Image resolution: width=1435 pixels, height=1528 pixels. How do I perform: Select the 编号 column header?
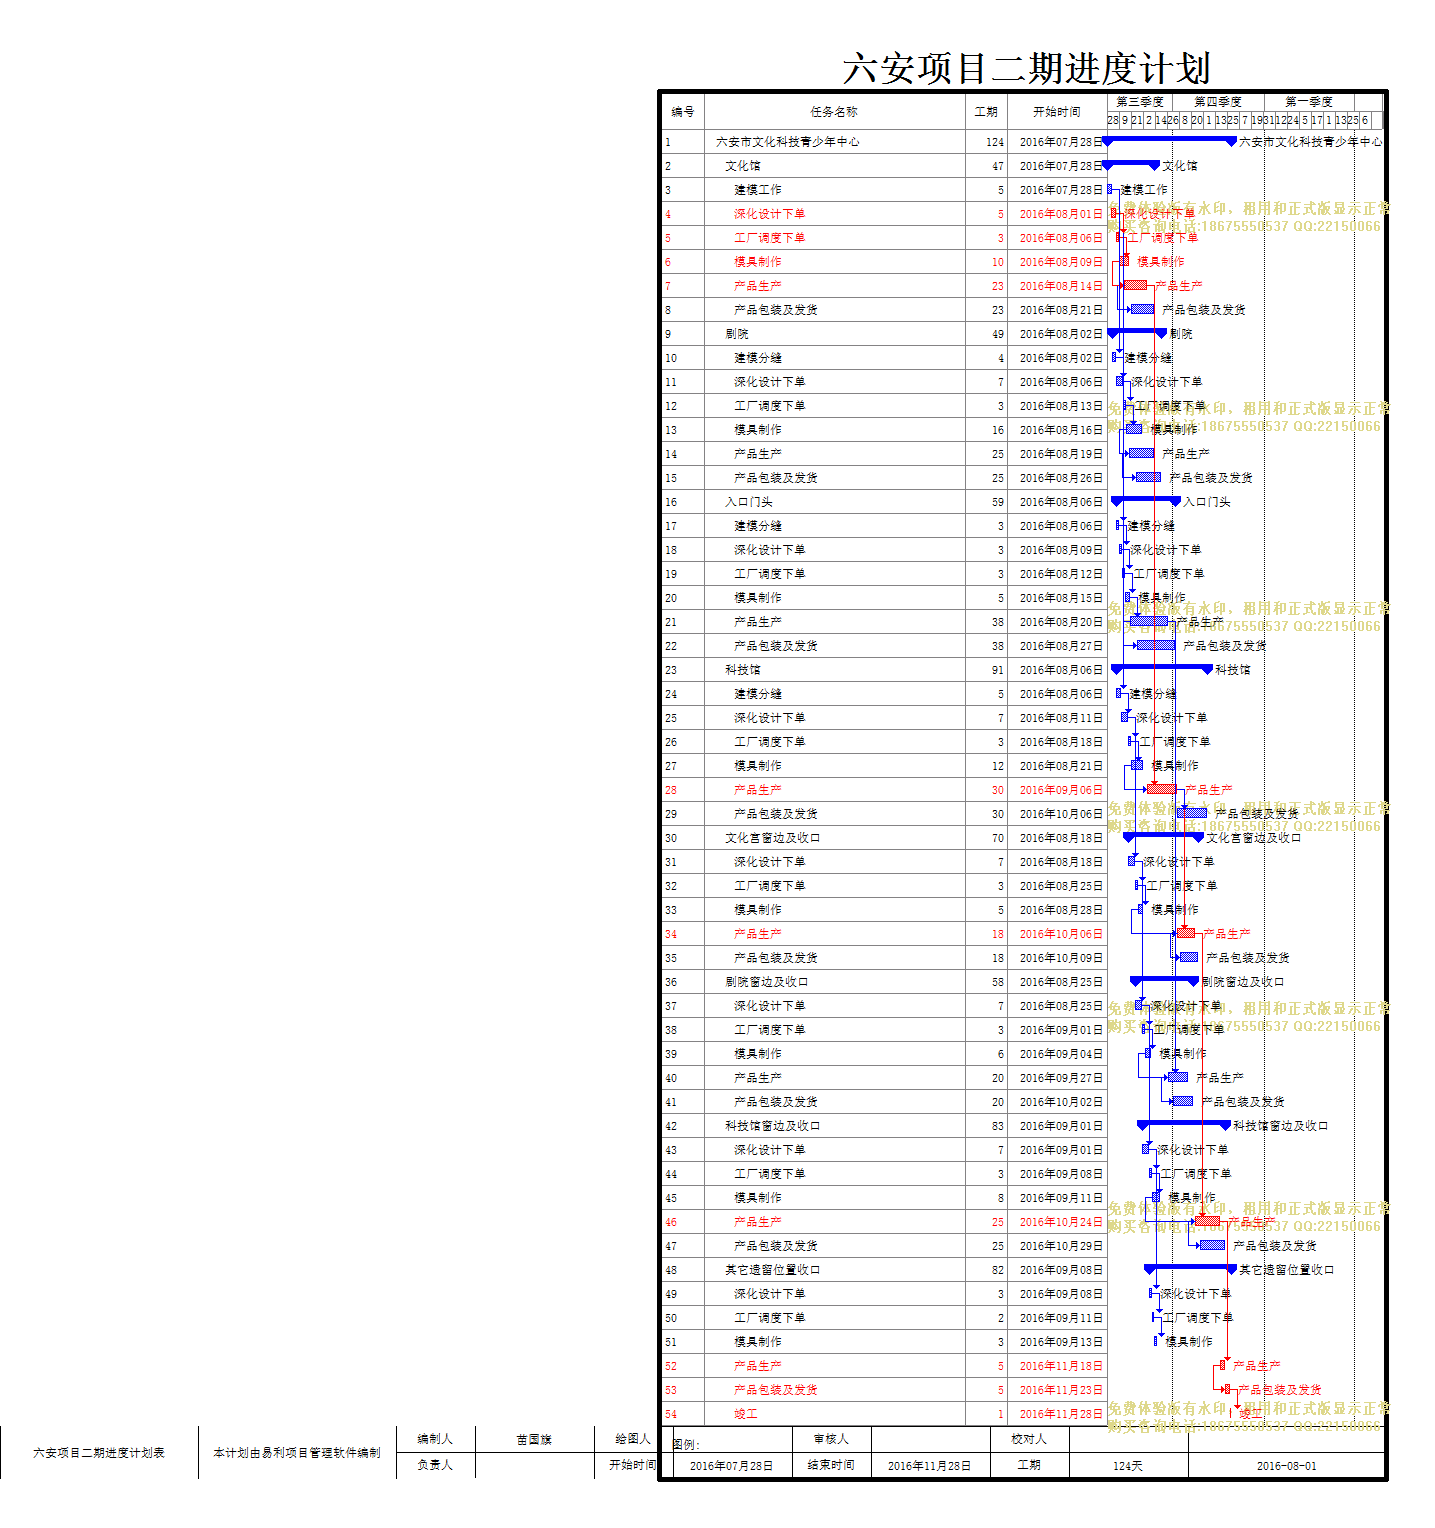[682, 112]
